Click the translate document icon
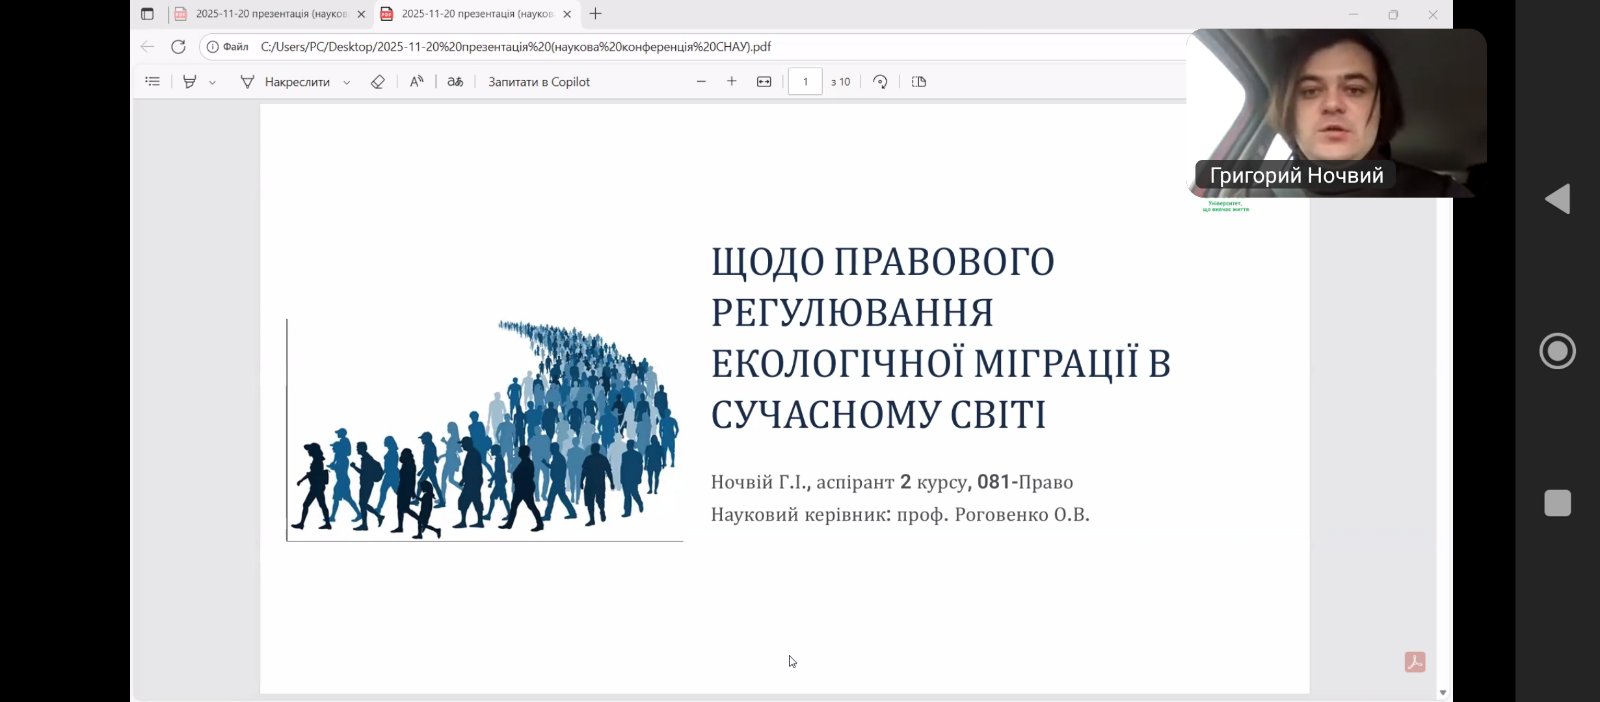1600x702 pixels. click(455, 82)
